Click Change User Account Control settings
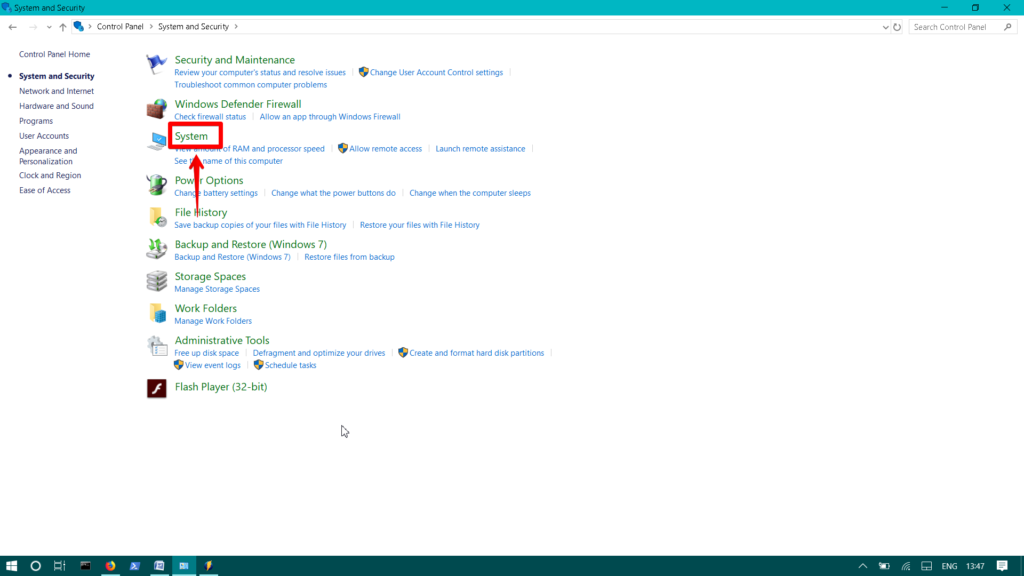 (436, 72)
